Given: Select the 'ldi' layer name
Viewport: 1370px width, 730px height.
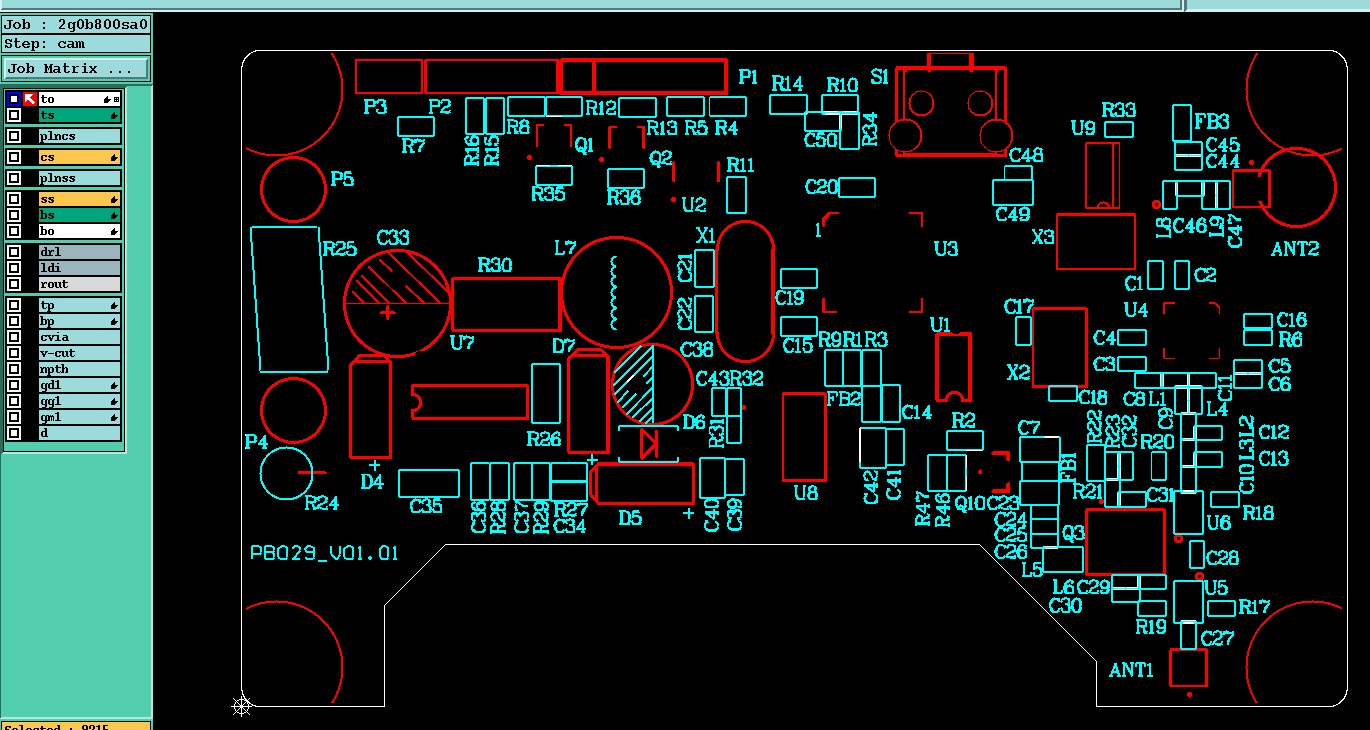Looking at the screenshot, I should pyautogui.click(x=79, y=268).
